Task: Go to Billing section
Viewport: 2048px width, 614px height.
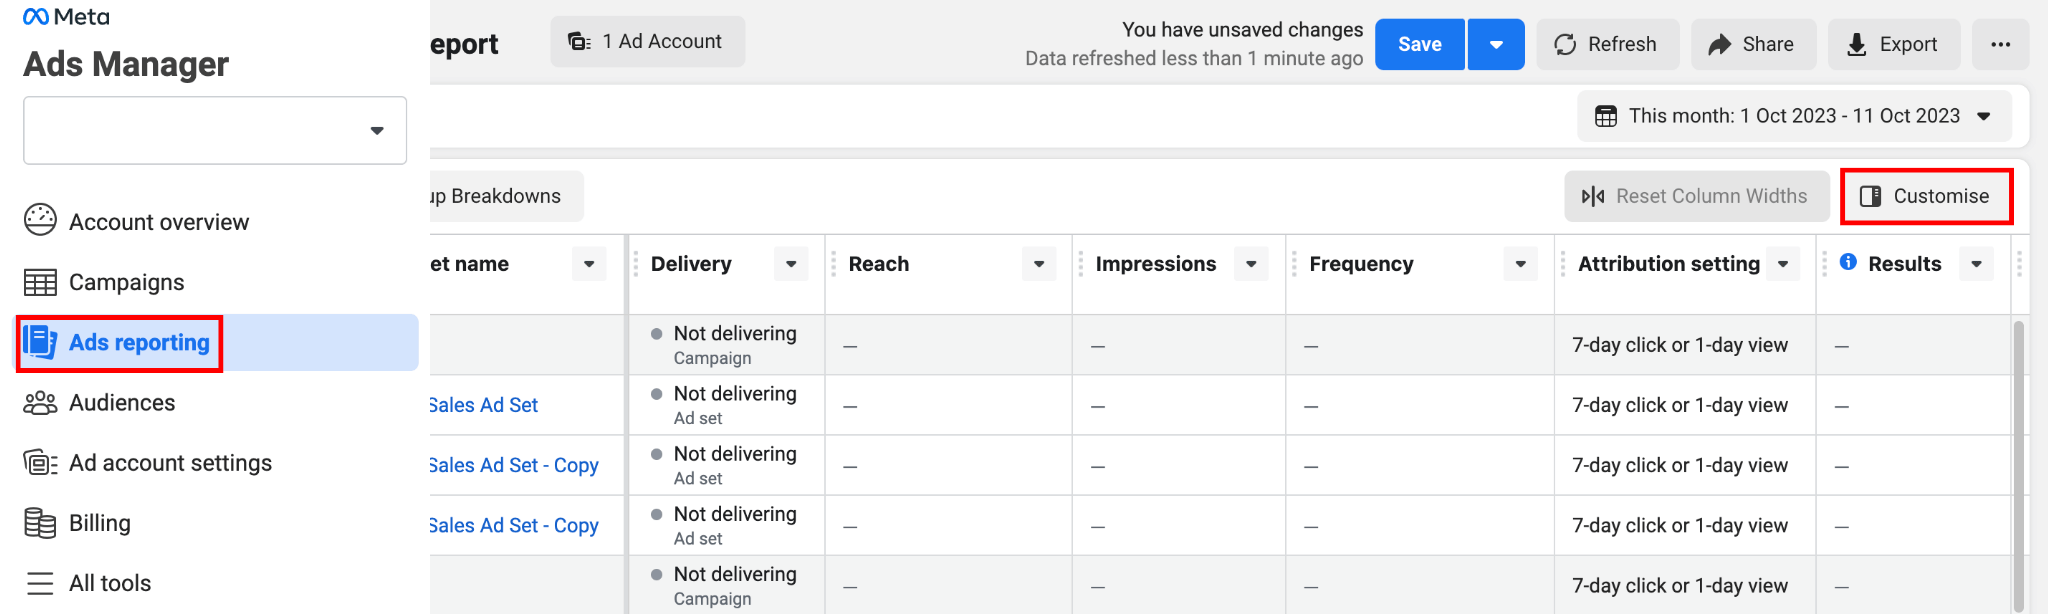Action: 77,523
